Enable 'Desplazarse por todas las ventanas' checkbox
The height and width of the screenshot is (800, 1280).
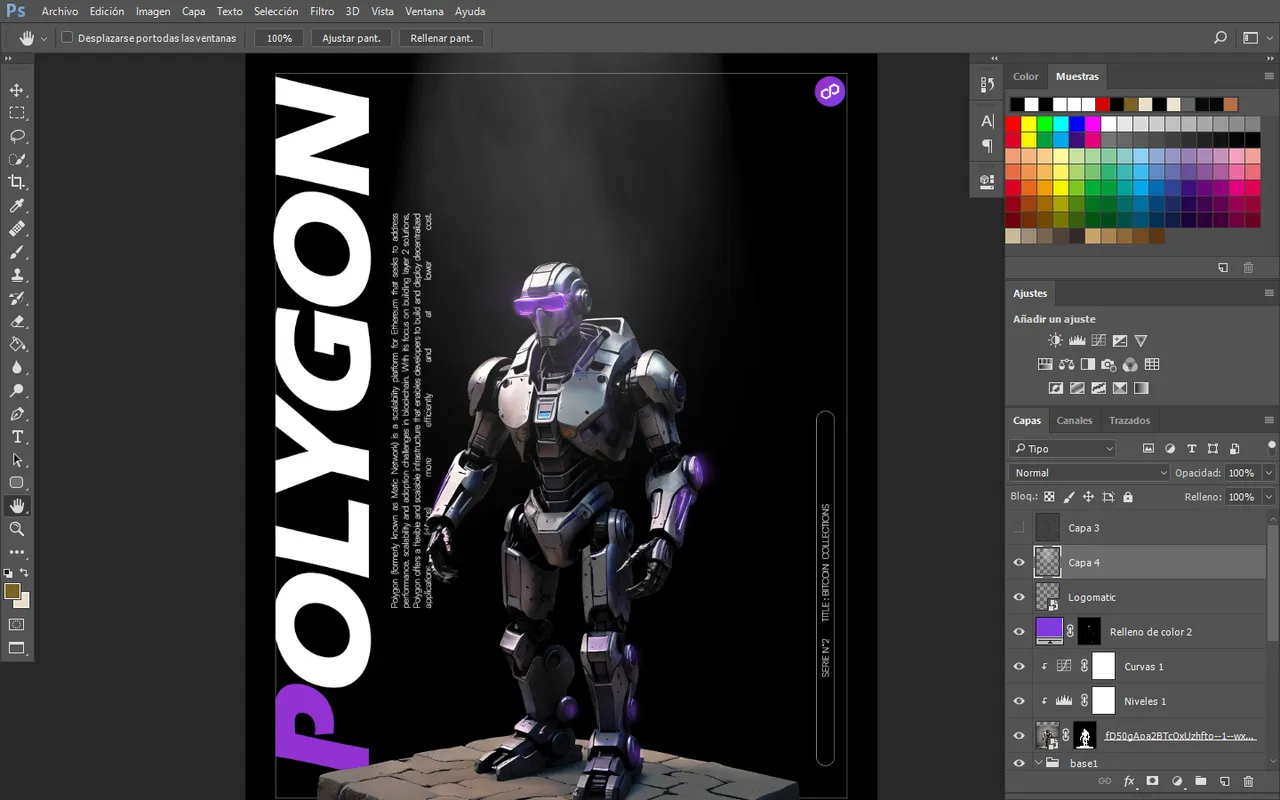pyautogui.click(x=67, y=38)
